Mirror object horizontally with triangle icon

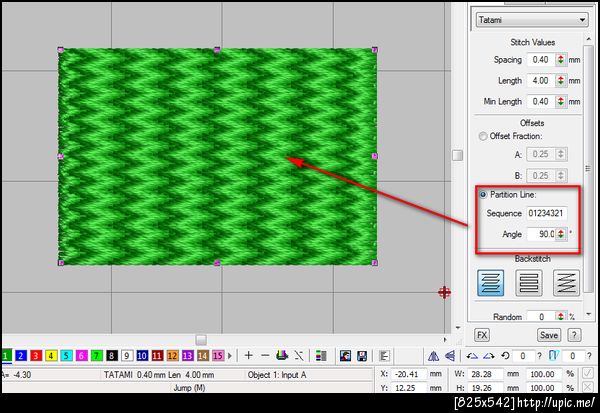point(434,356)
